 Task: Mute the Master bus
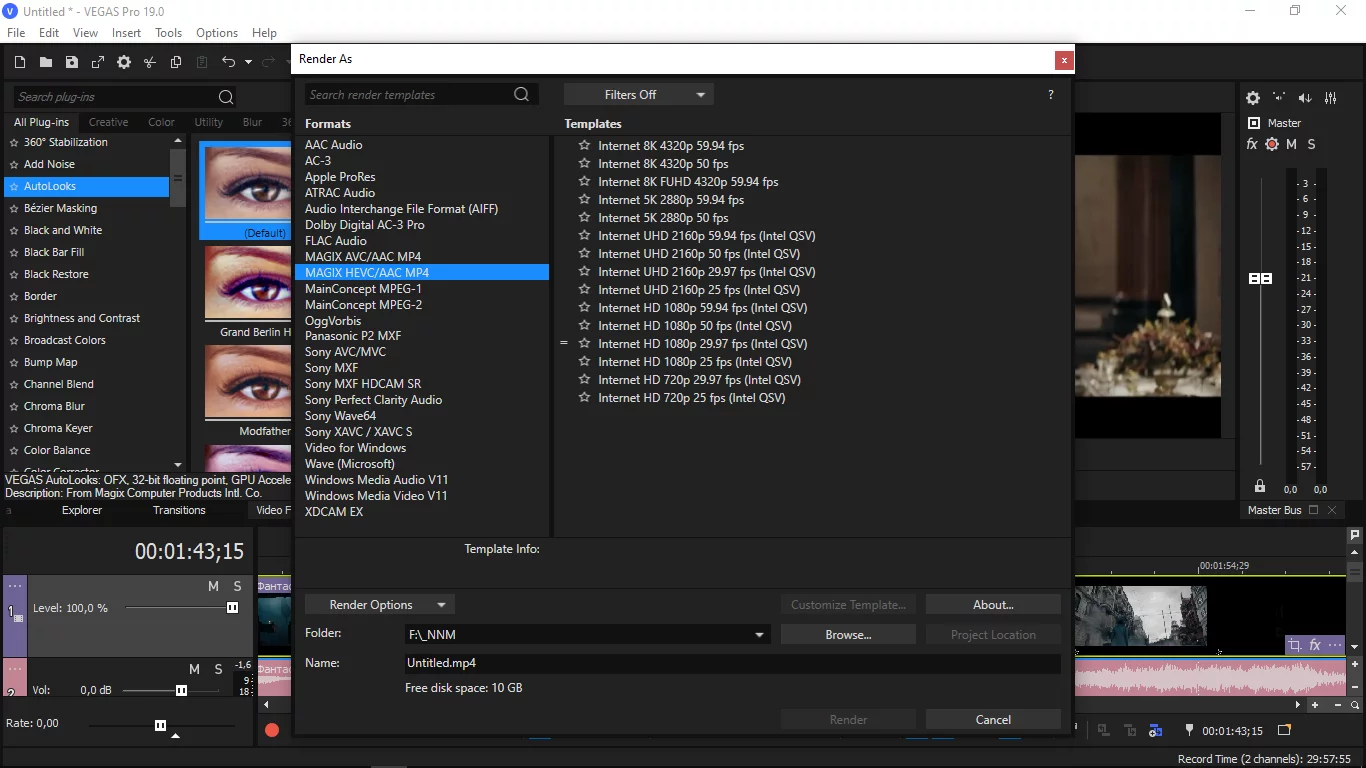tap(1291, 144)
